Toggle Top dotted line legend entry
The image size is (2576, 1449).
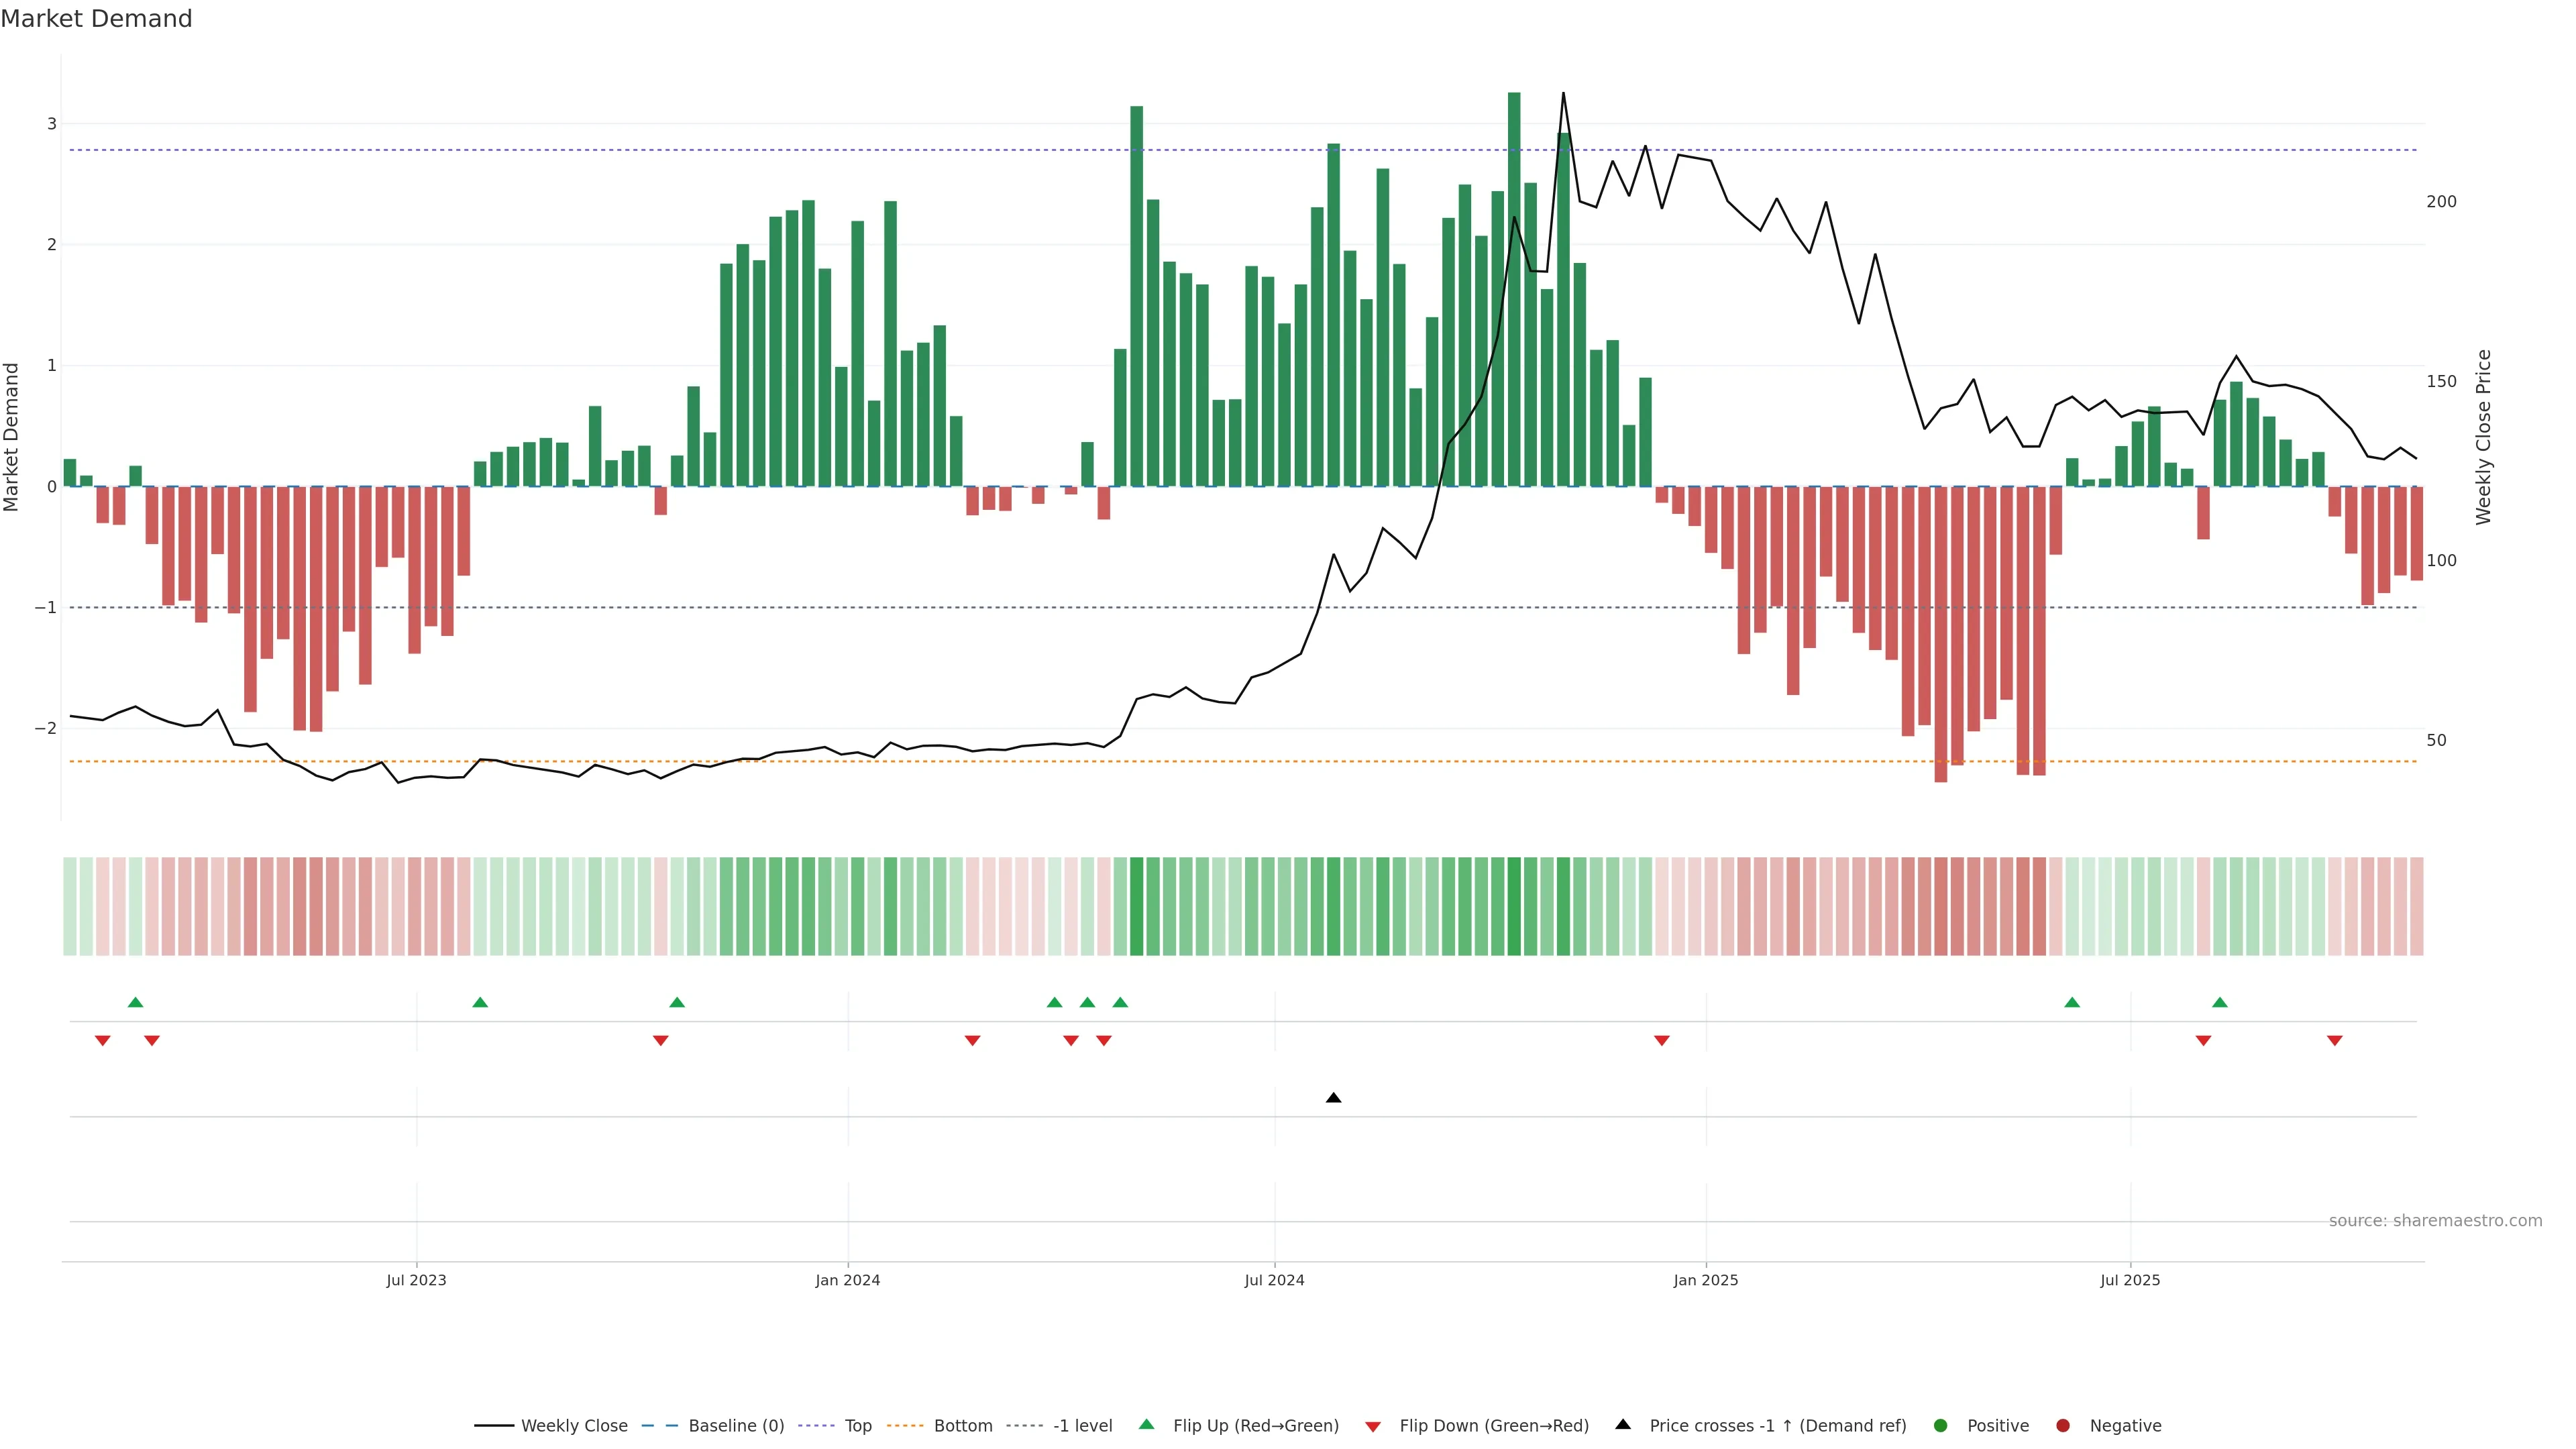tap(857, 1425)
